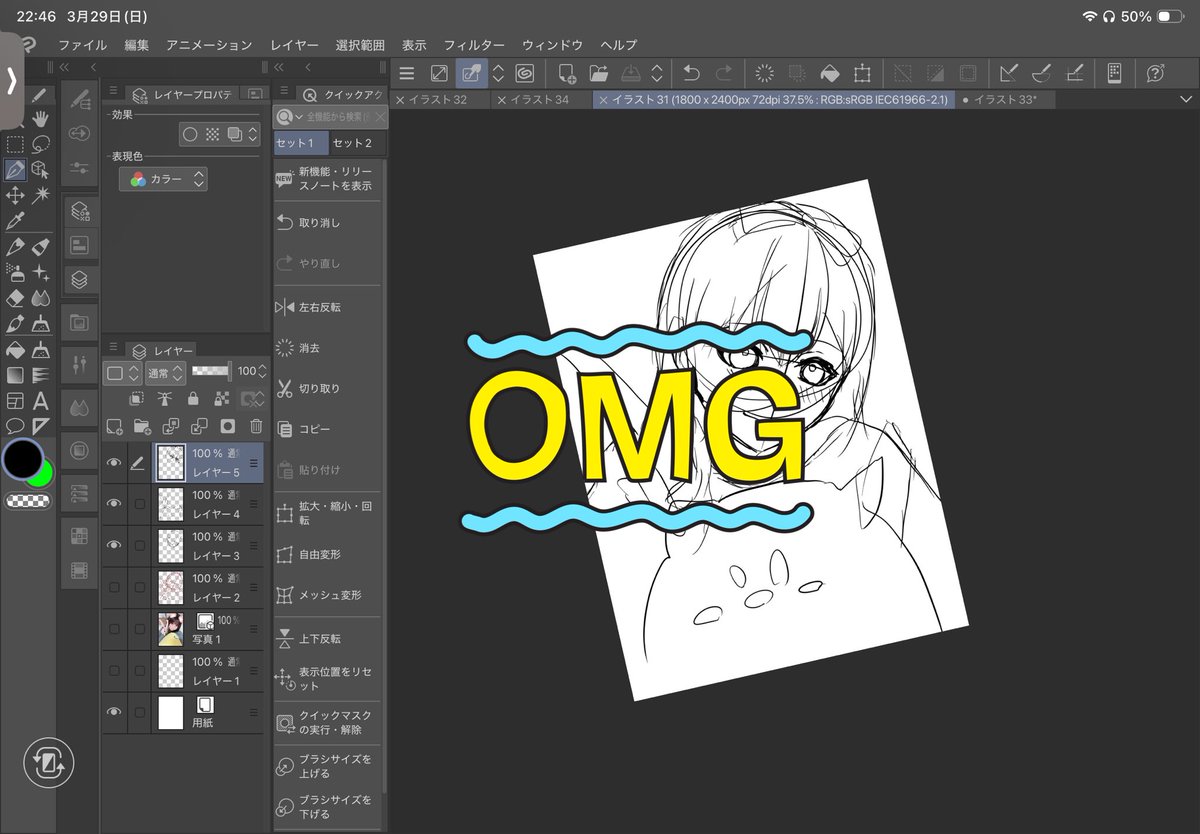Viewport: 1200px width, 834px height.
Task: Open the カラー expression color dropdown
Action: point(163,179)
